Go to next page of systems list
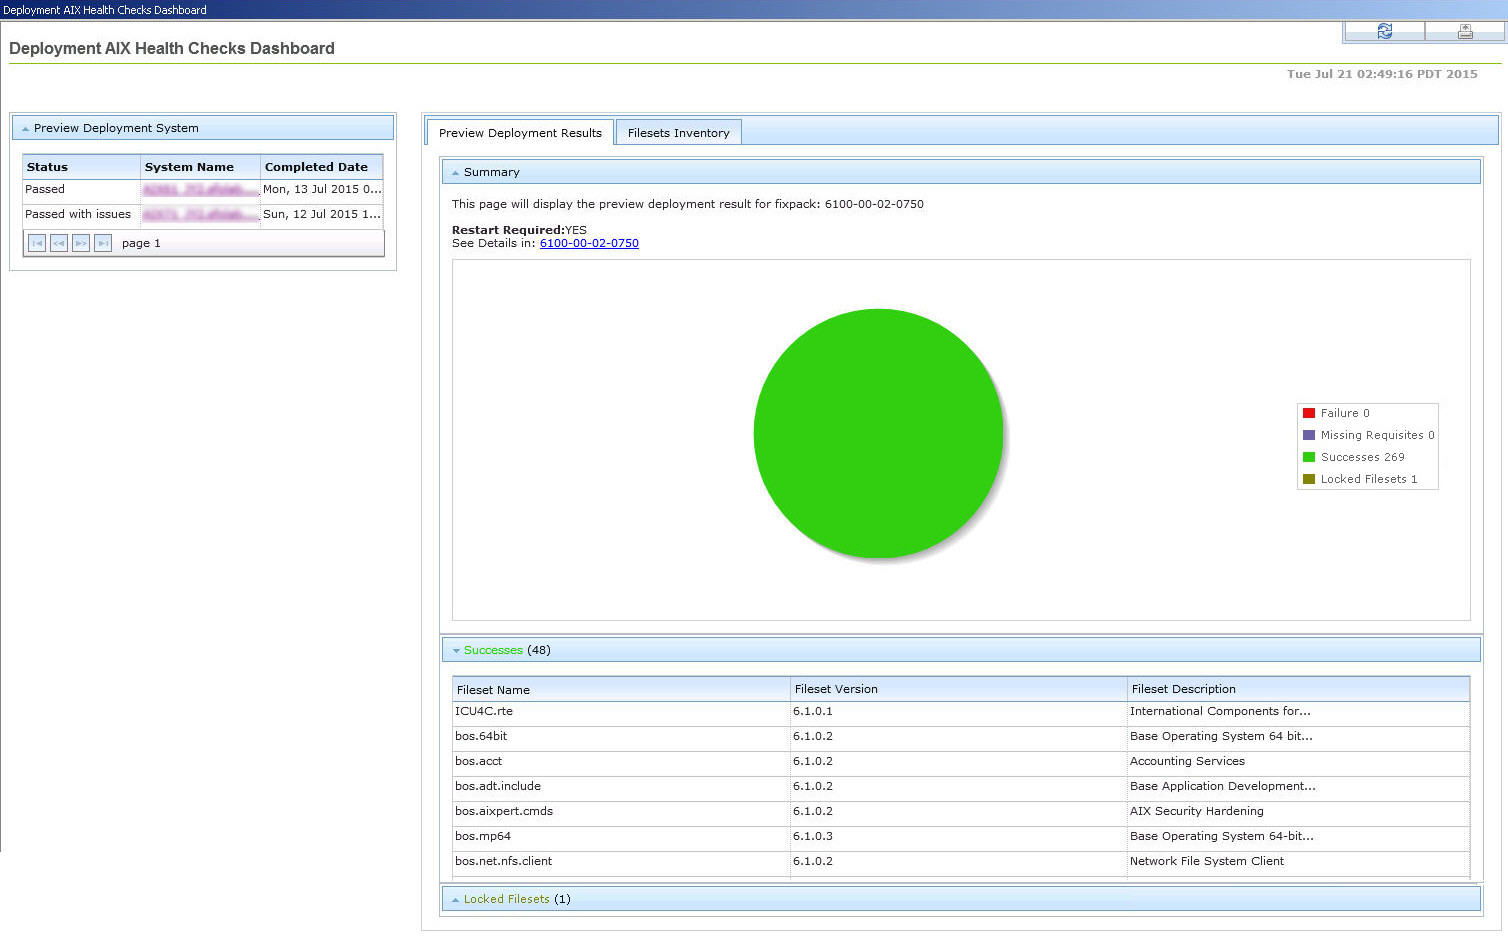1508x939 pixels. pyautogui.click(x=81, y=243)
